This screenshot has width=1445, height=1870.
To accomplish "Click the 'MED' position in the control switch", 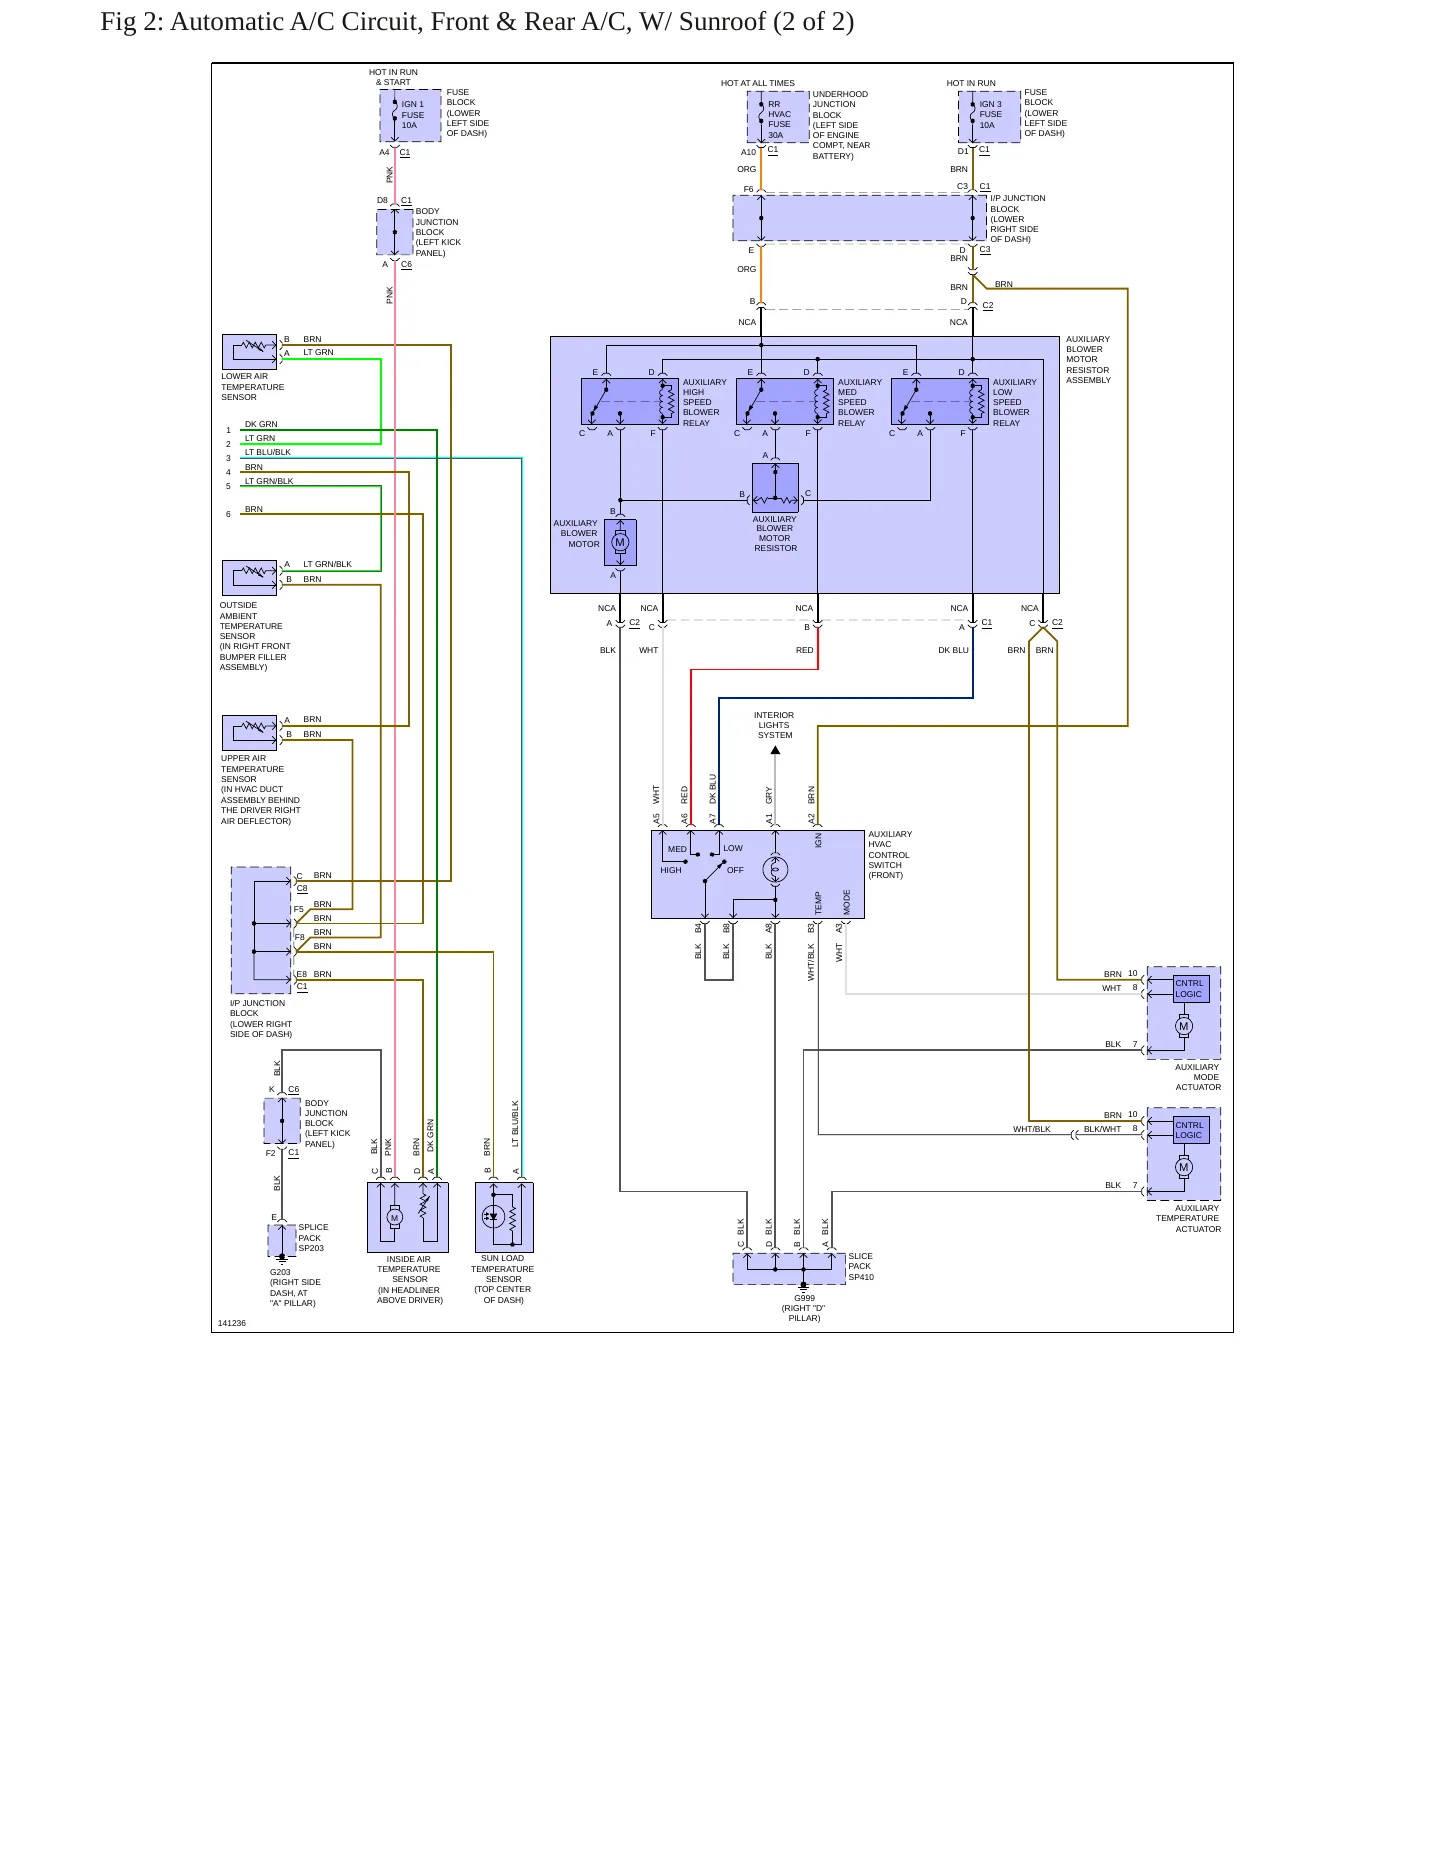I will 677,849.
